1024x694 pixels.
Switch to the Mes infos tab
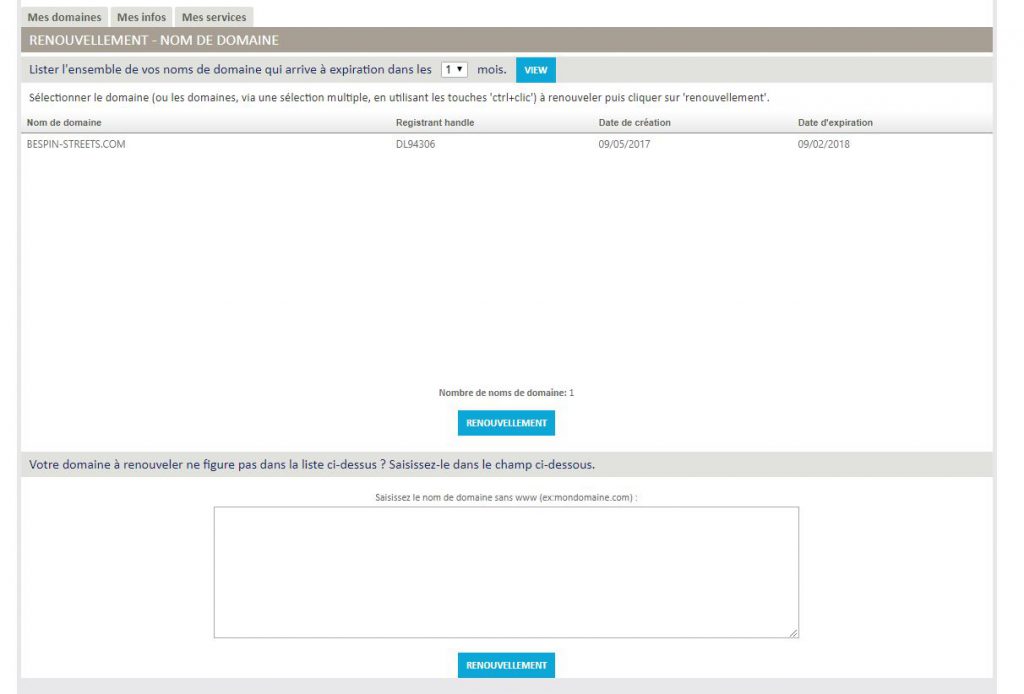141,17
